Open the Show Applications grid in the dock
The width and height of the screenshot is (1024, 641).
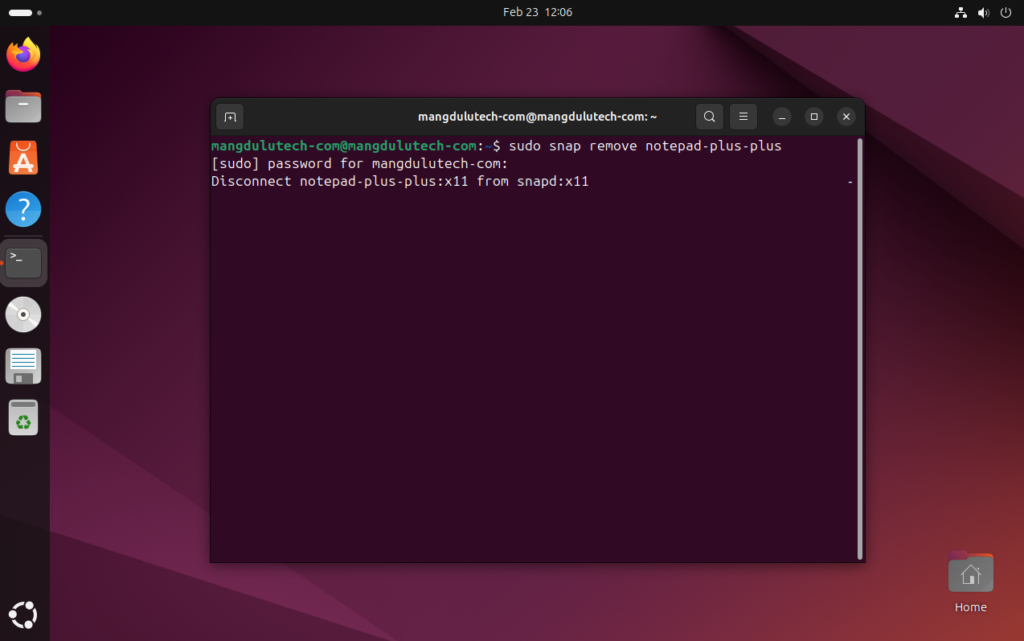click(23, 614)
